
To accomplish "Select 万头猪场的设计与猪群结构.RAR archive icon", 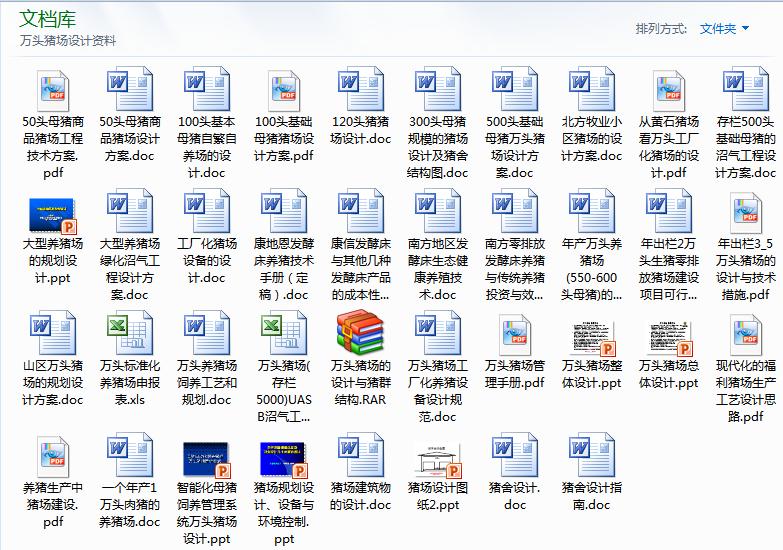I will (x=360, y=335).
